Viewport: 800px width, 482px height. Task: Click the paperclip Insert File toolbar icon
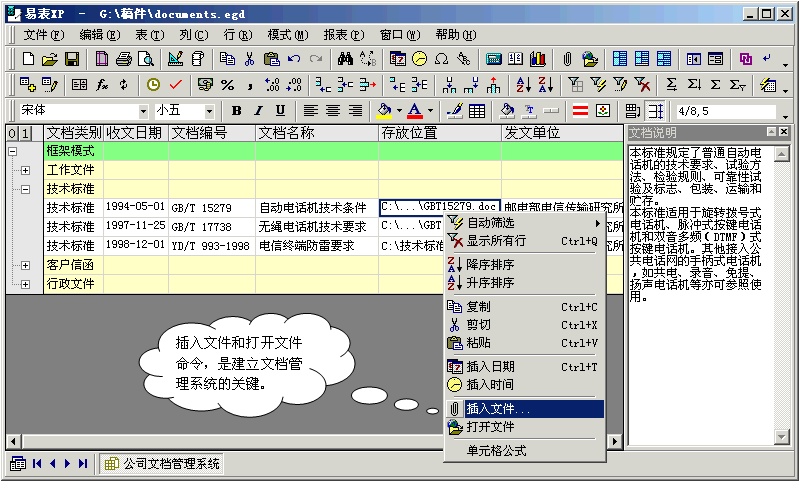coord(567,59)
